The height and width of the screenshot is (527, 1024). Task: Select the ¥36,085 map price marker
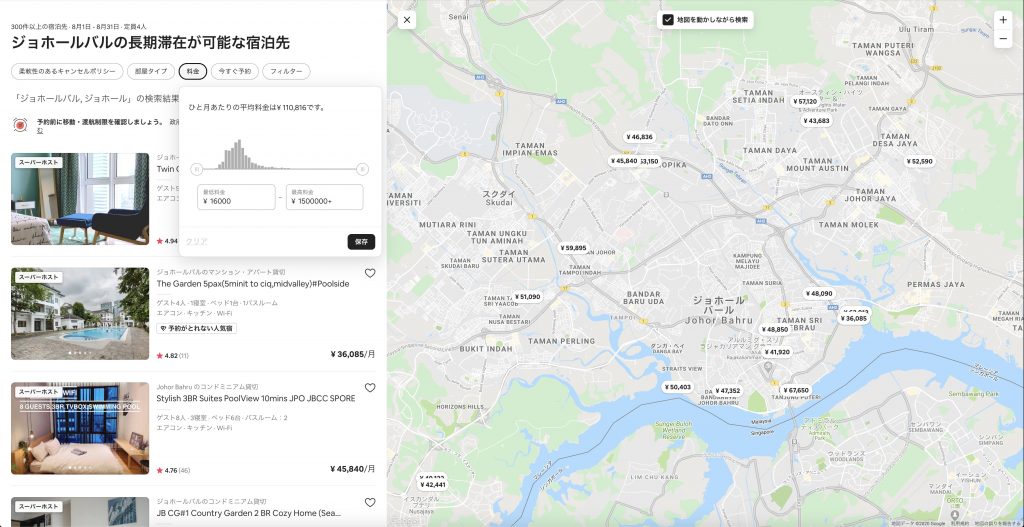(x=854, y=319)
